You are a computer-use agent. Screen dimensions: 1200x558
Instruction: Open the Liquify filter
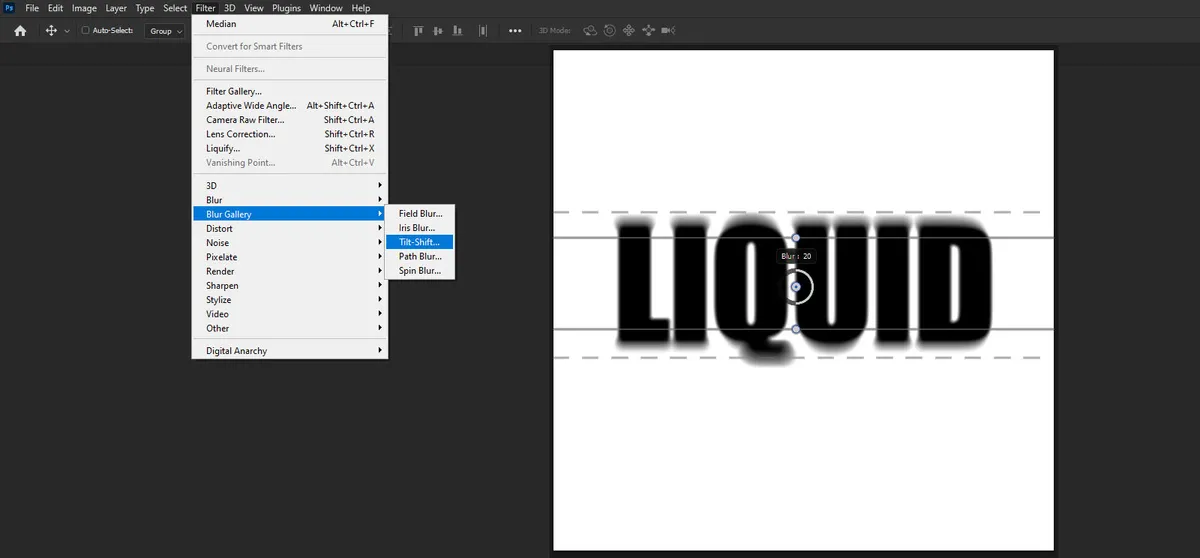tap(290, 149)
